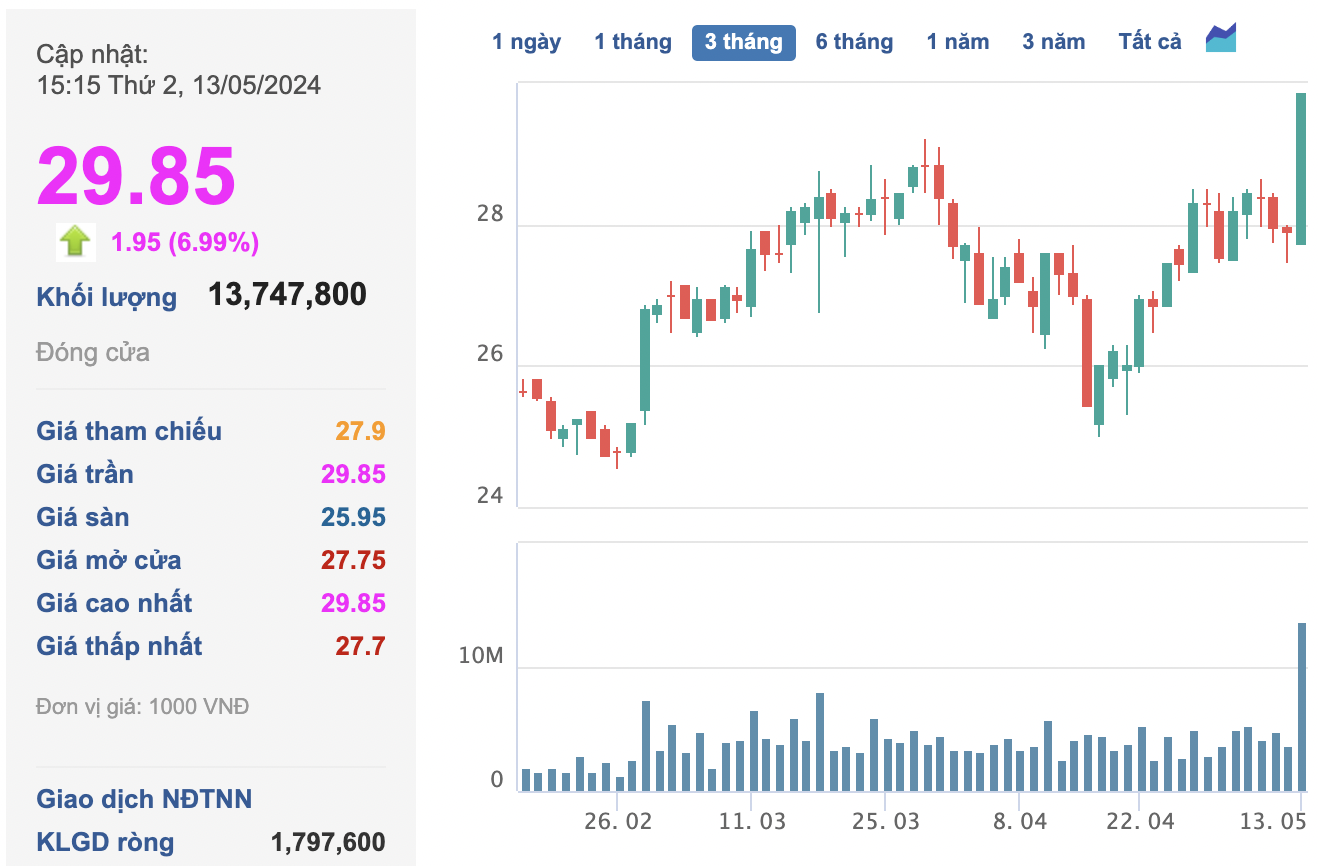This screenshot has width=1318, height=866.
Task: Click the KLGD ròng value 1,797,600
Action: click(x=328, y=842)
